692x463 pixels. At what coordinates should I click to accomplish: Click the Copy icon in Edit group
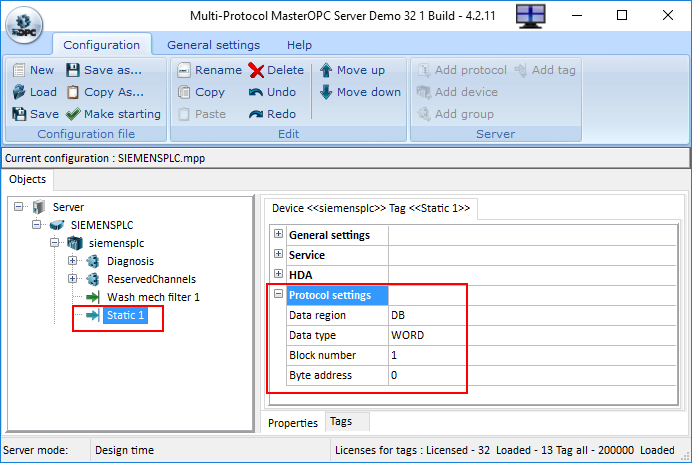tap(184, 92)
